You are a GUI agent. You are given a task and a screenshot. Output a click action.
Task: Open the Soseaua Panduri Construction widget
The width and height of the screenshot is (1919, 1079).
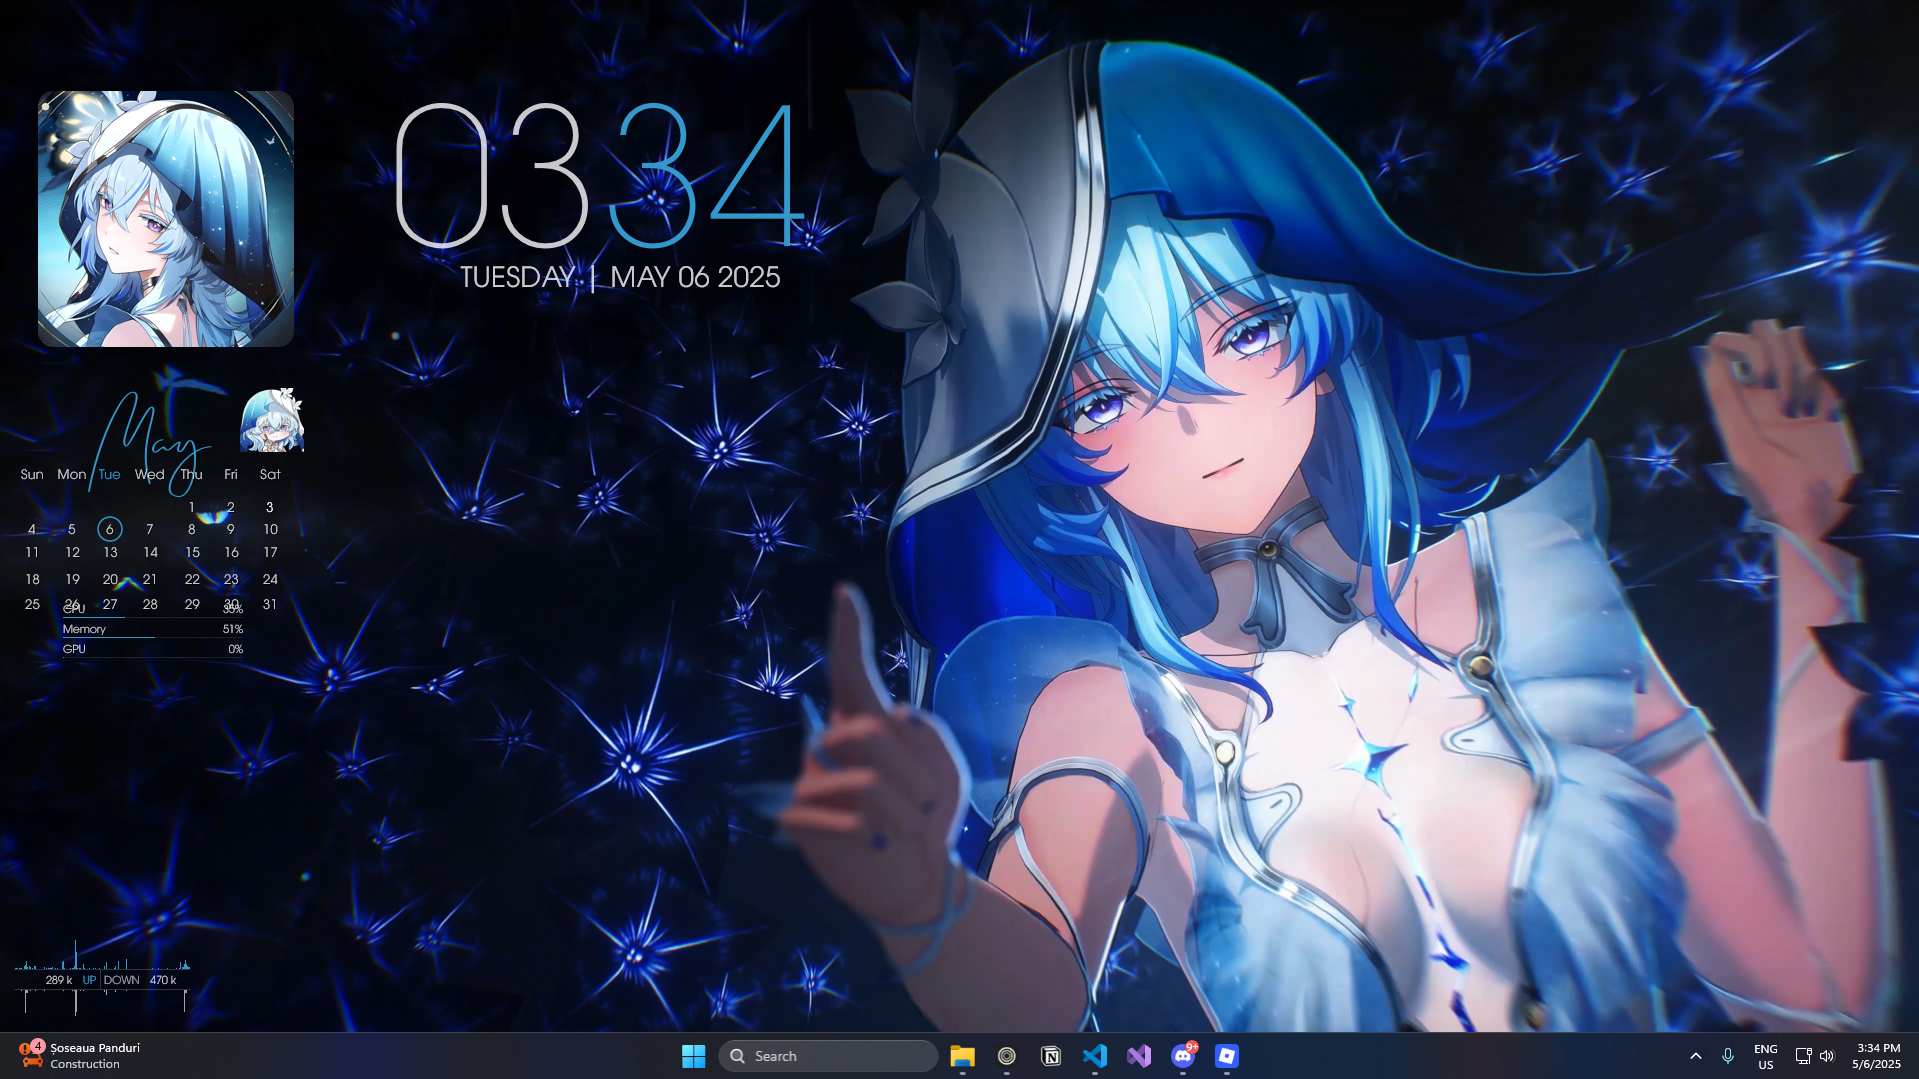80,1056
